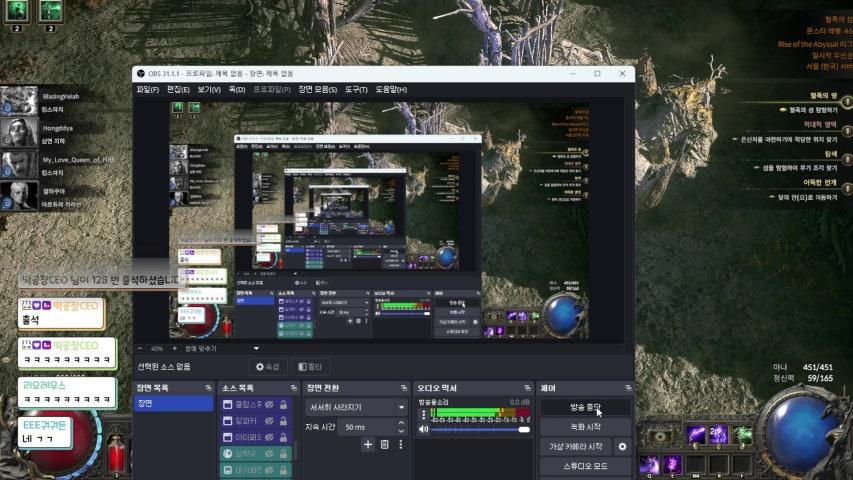Viewport: 853px width, 480px height.
Task: Click the 선택된 소스 없음 status text
Action: click(x=164, y=367)
